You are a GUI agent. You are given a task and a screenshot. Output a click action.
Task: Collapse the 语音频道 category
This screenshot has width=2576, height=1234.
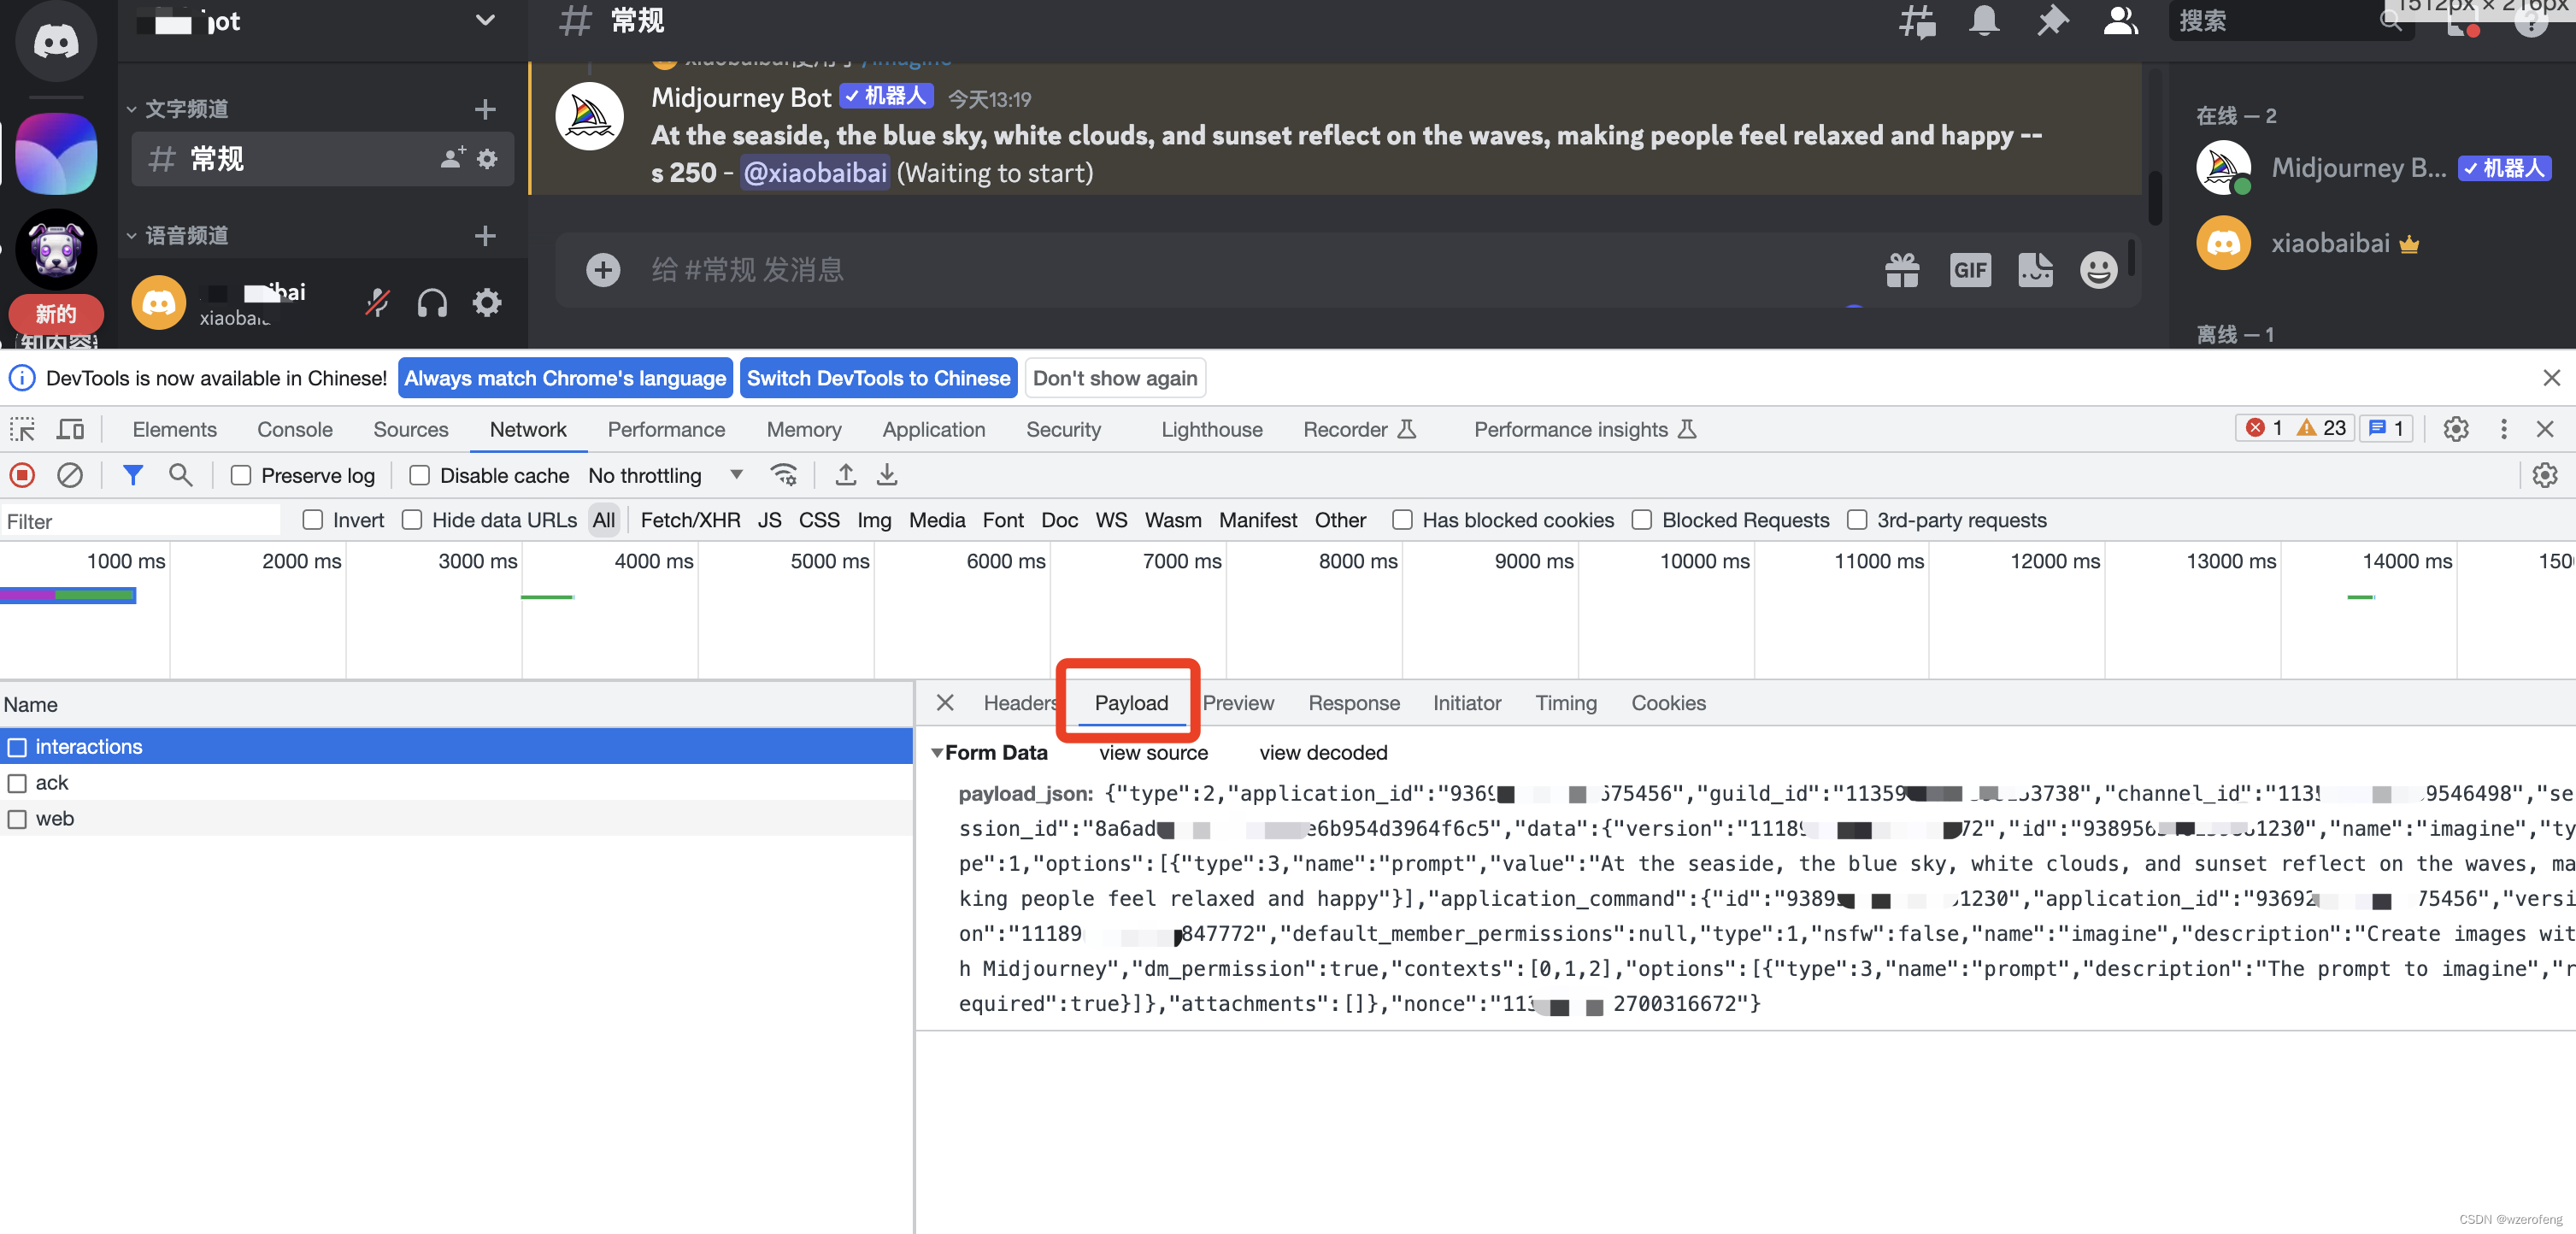click(178, 236)
